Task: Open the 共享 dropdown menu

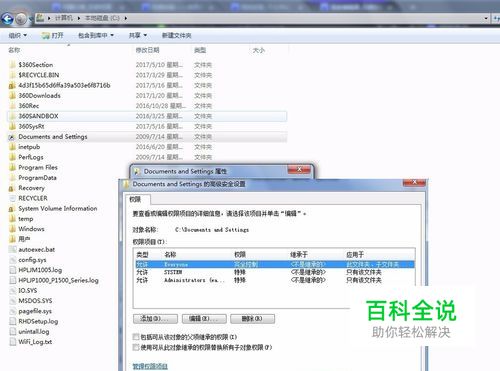Action: pyautogui.click(x=138, y=35)
